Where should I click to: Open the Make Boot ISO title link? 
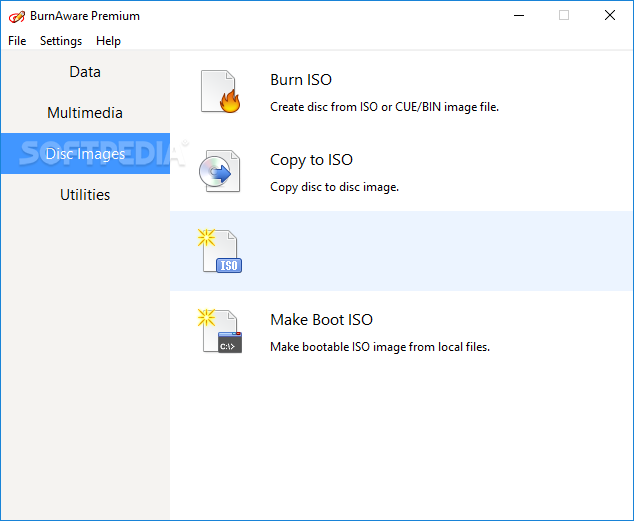(321, 320)
